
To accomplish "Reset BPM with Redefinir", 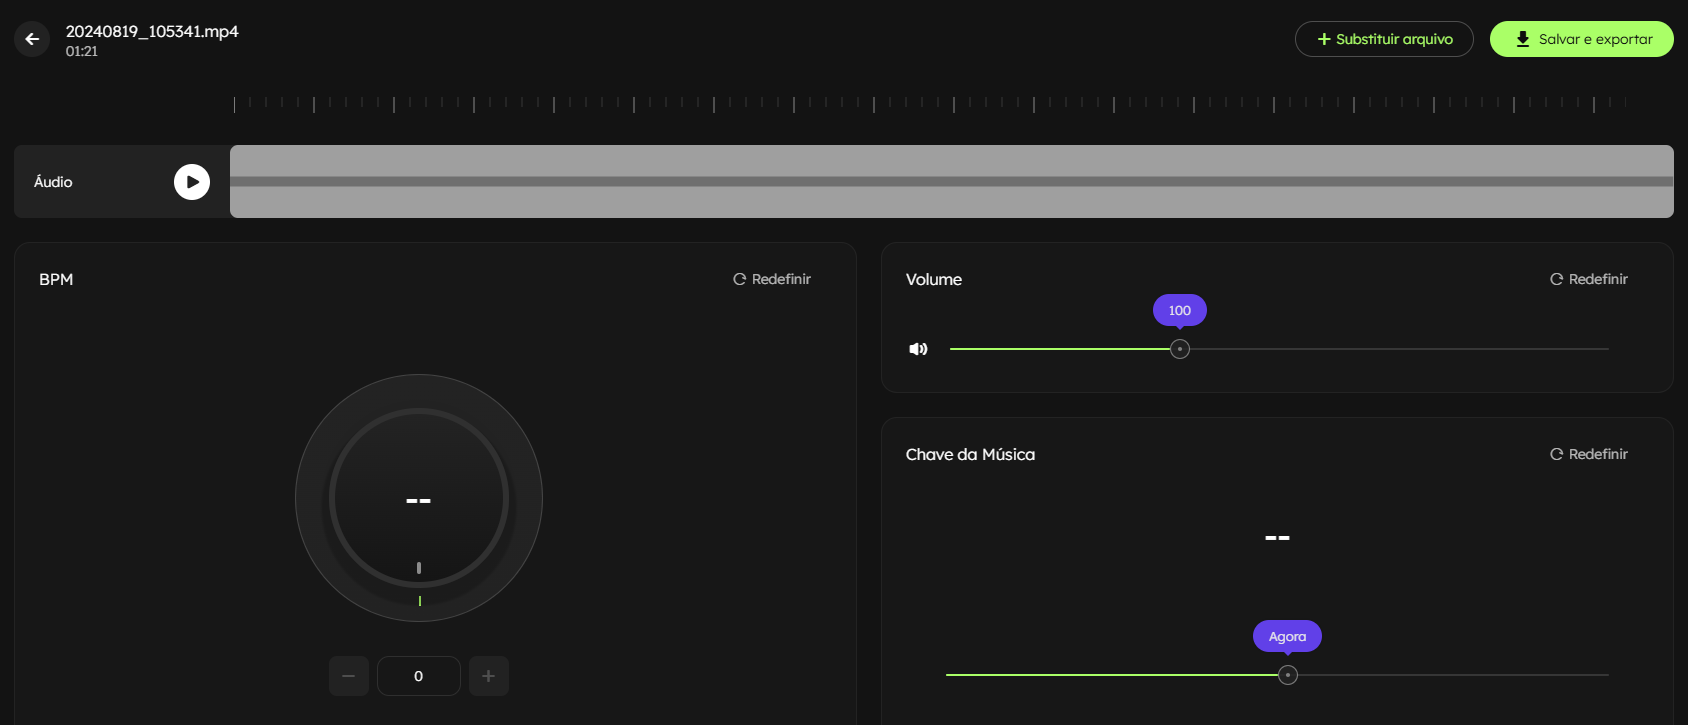I will click(x=772, y=279).
